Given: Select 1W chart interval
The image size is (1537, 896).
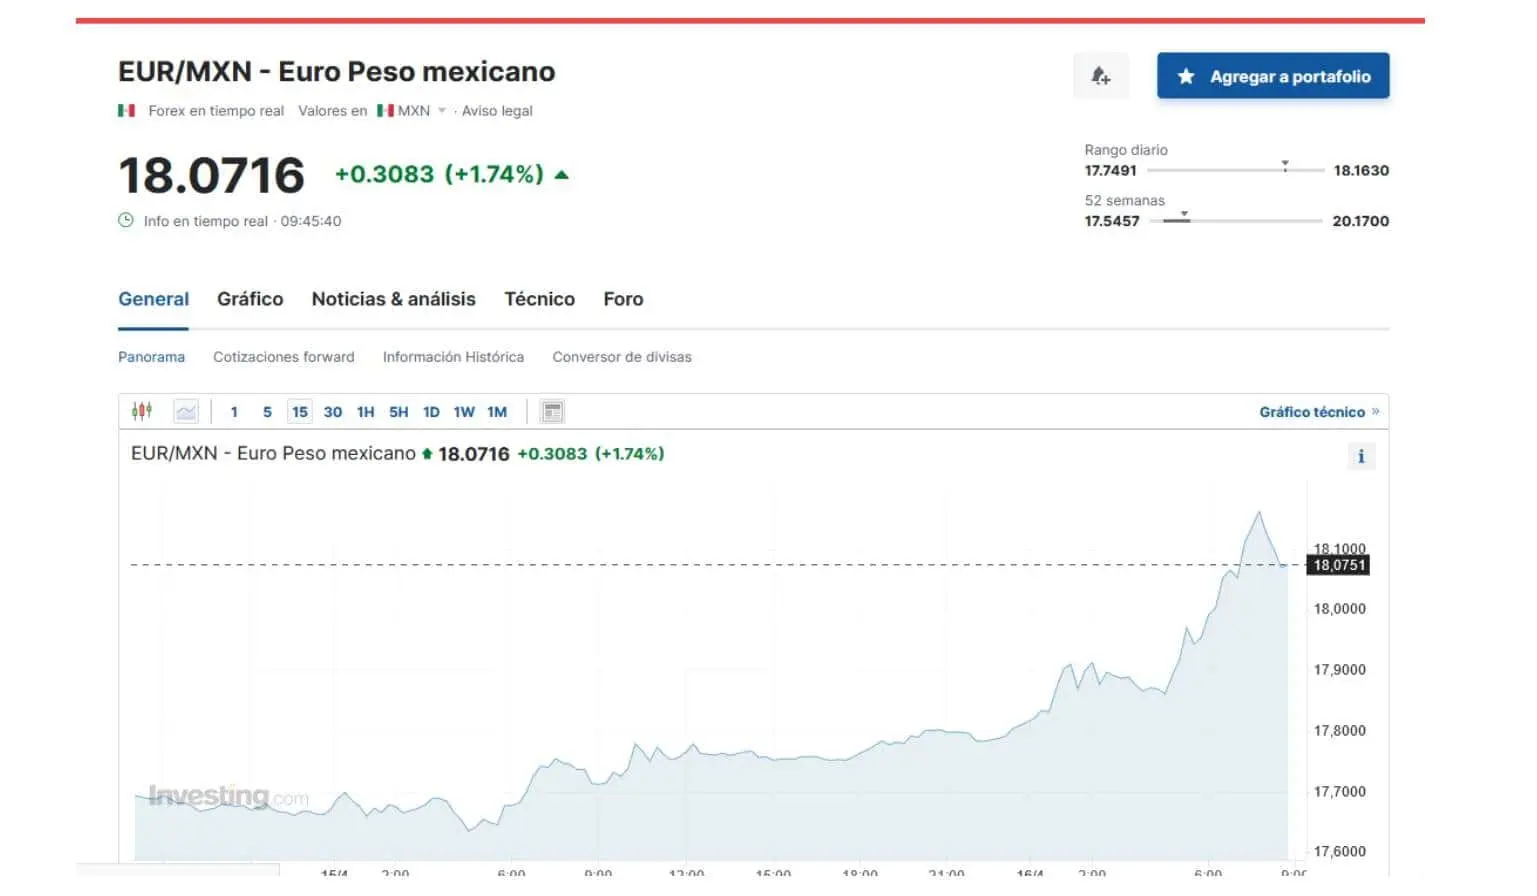Looking at the screenshot, I should pos(464,412).
